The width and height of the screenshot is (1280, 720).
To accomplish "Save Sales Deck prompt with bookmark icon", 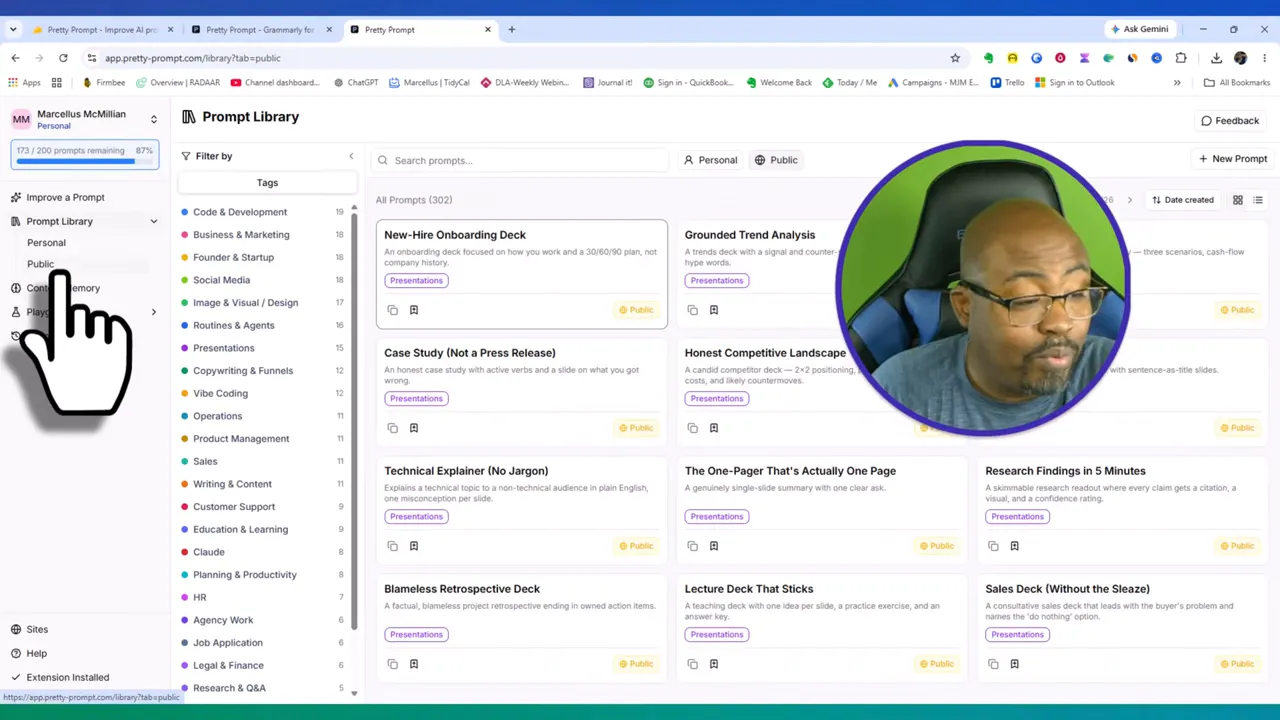I will tap(1014, 664).
